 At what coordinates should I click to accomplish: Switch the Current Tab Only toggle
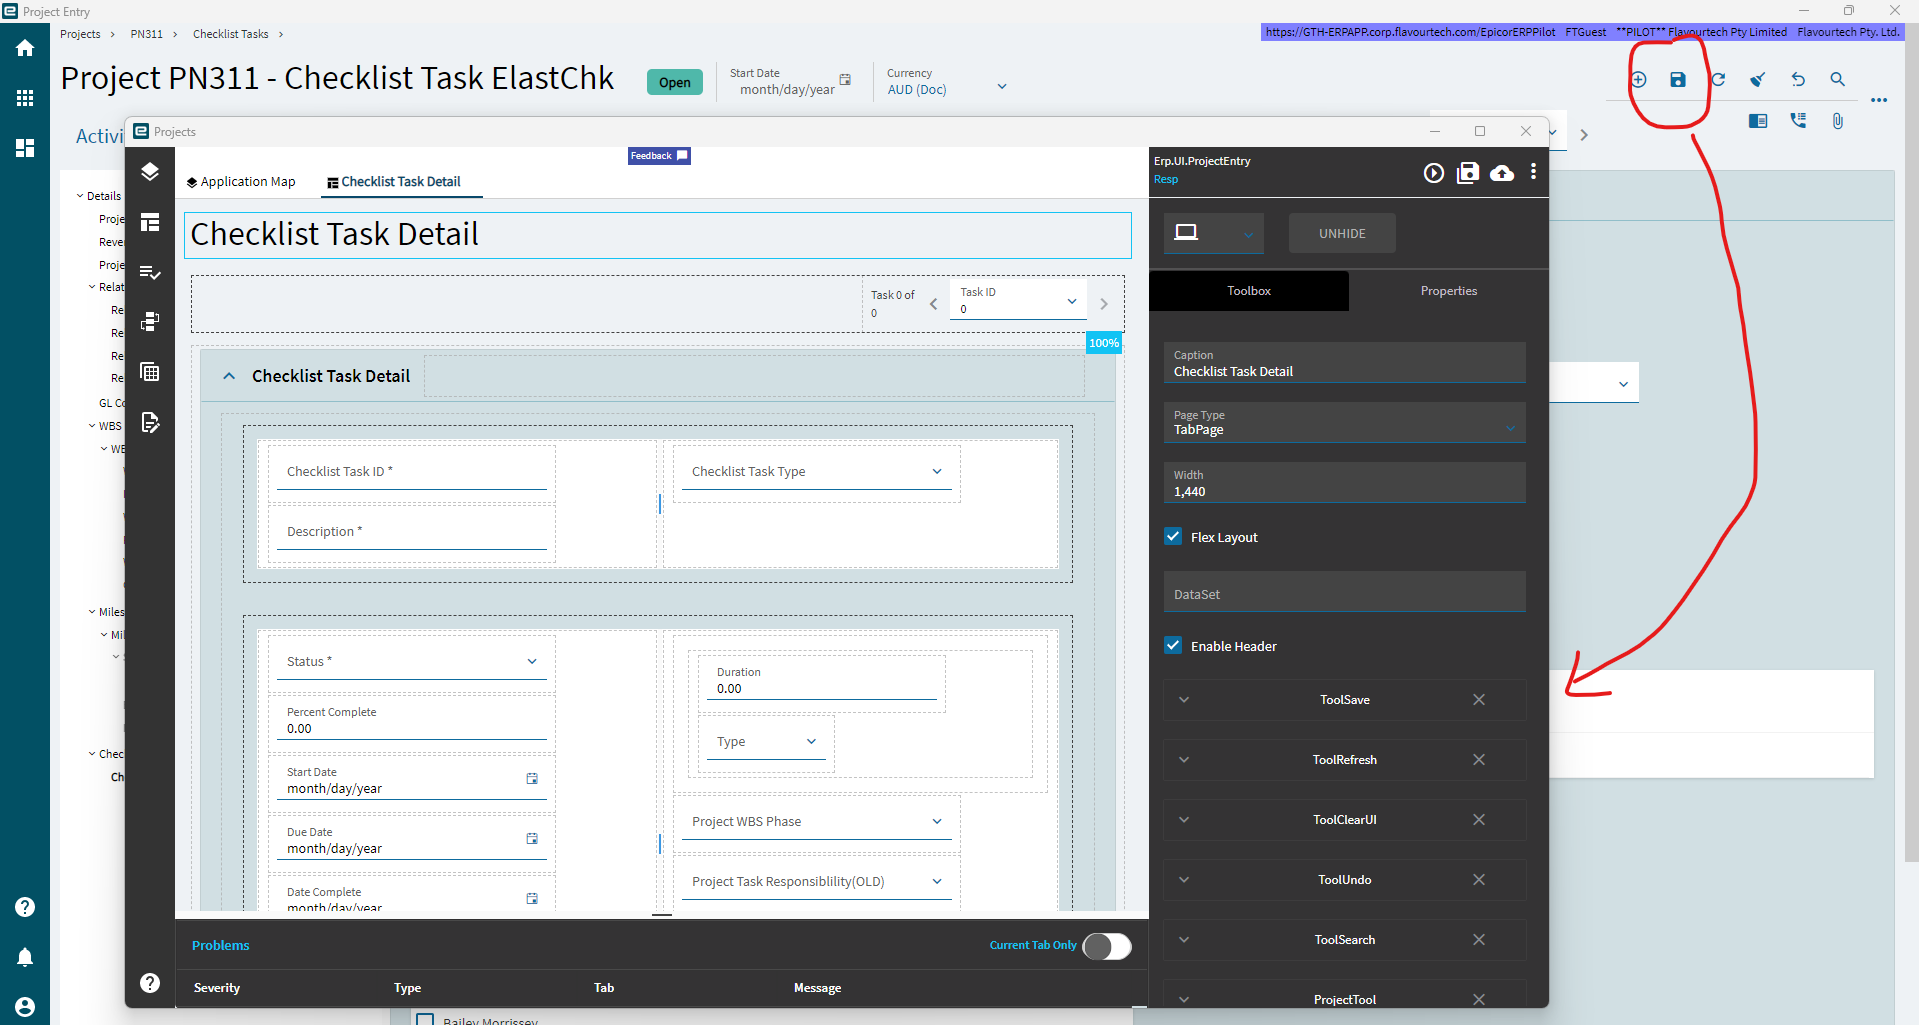pos(1107,946)
